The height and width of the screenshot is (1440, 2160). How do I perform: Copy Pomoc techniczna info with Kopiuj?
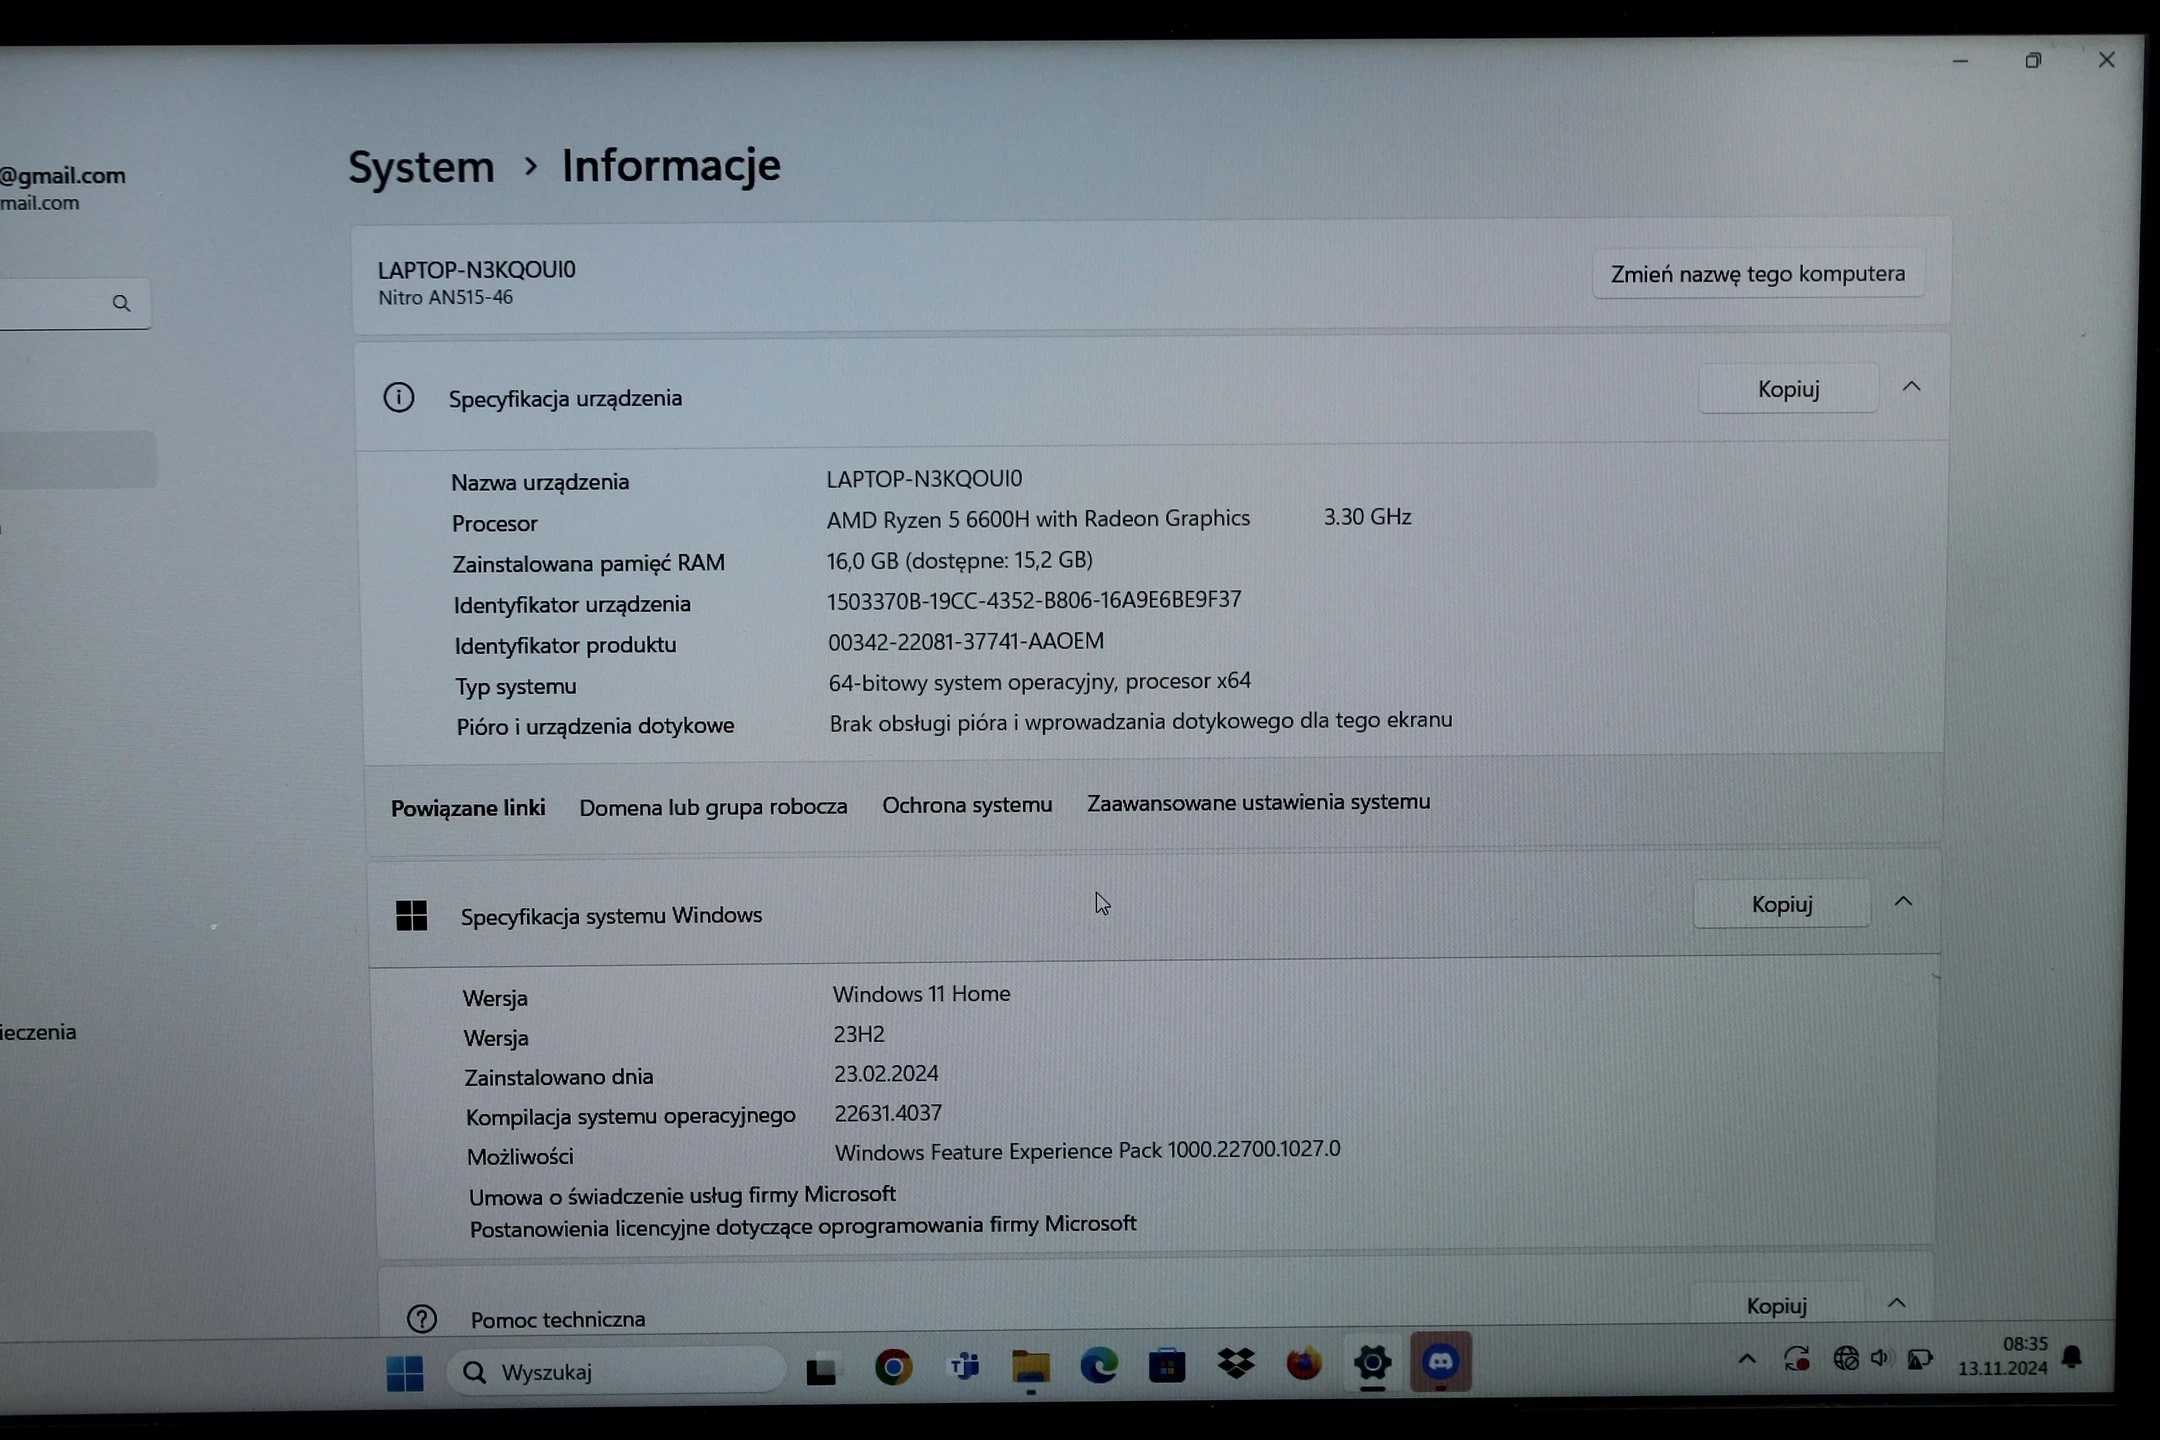click(1776, 1305)
